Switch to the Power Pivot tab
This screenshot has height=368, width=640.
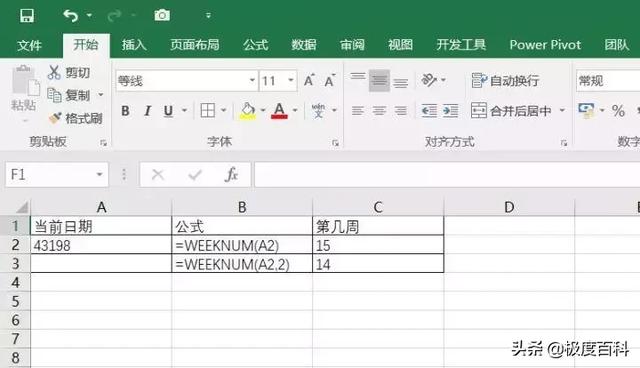pyautogui.click(x=545, y=44)
